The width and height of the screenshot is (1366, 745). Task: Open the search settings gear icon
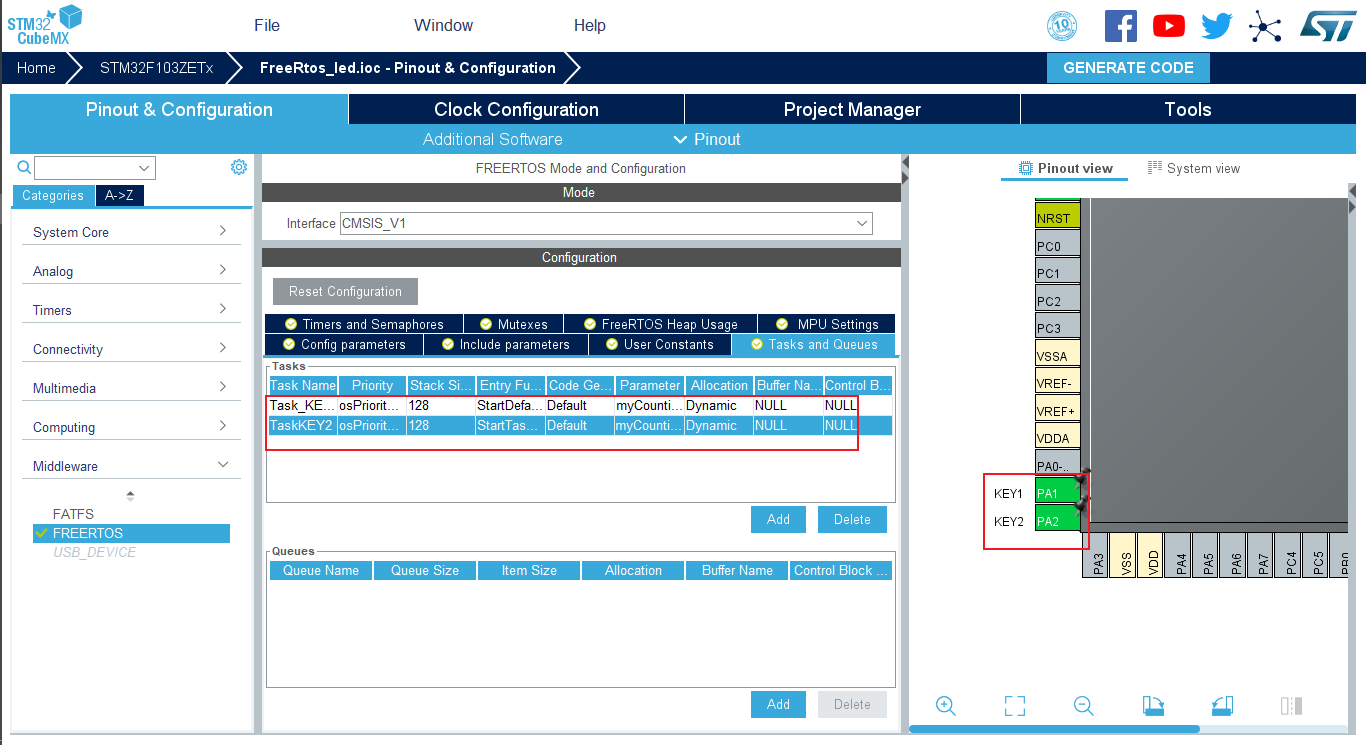coord(238,167)
